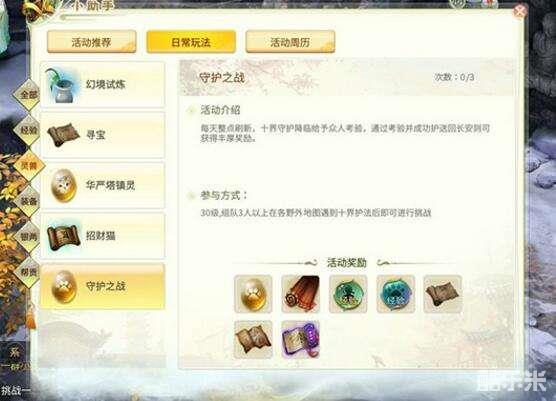Choose the 华严塔镇灵 egg activity
The image size is (556, 401).
[x=102, y=185]
